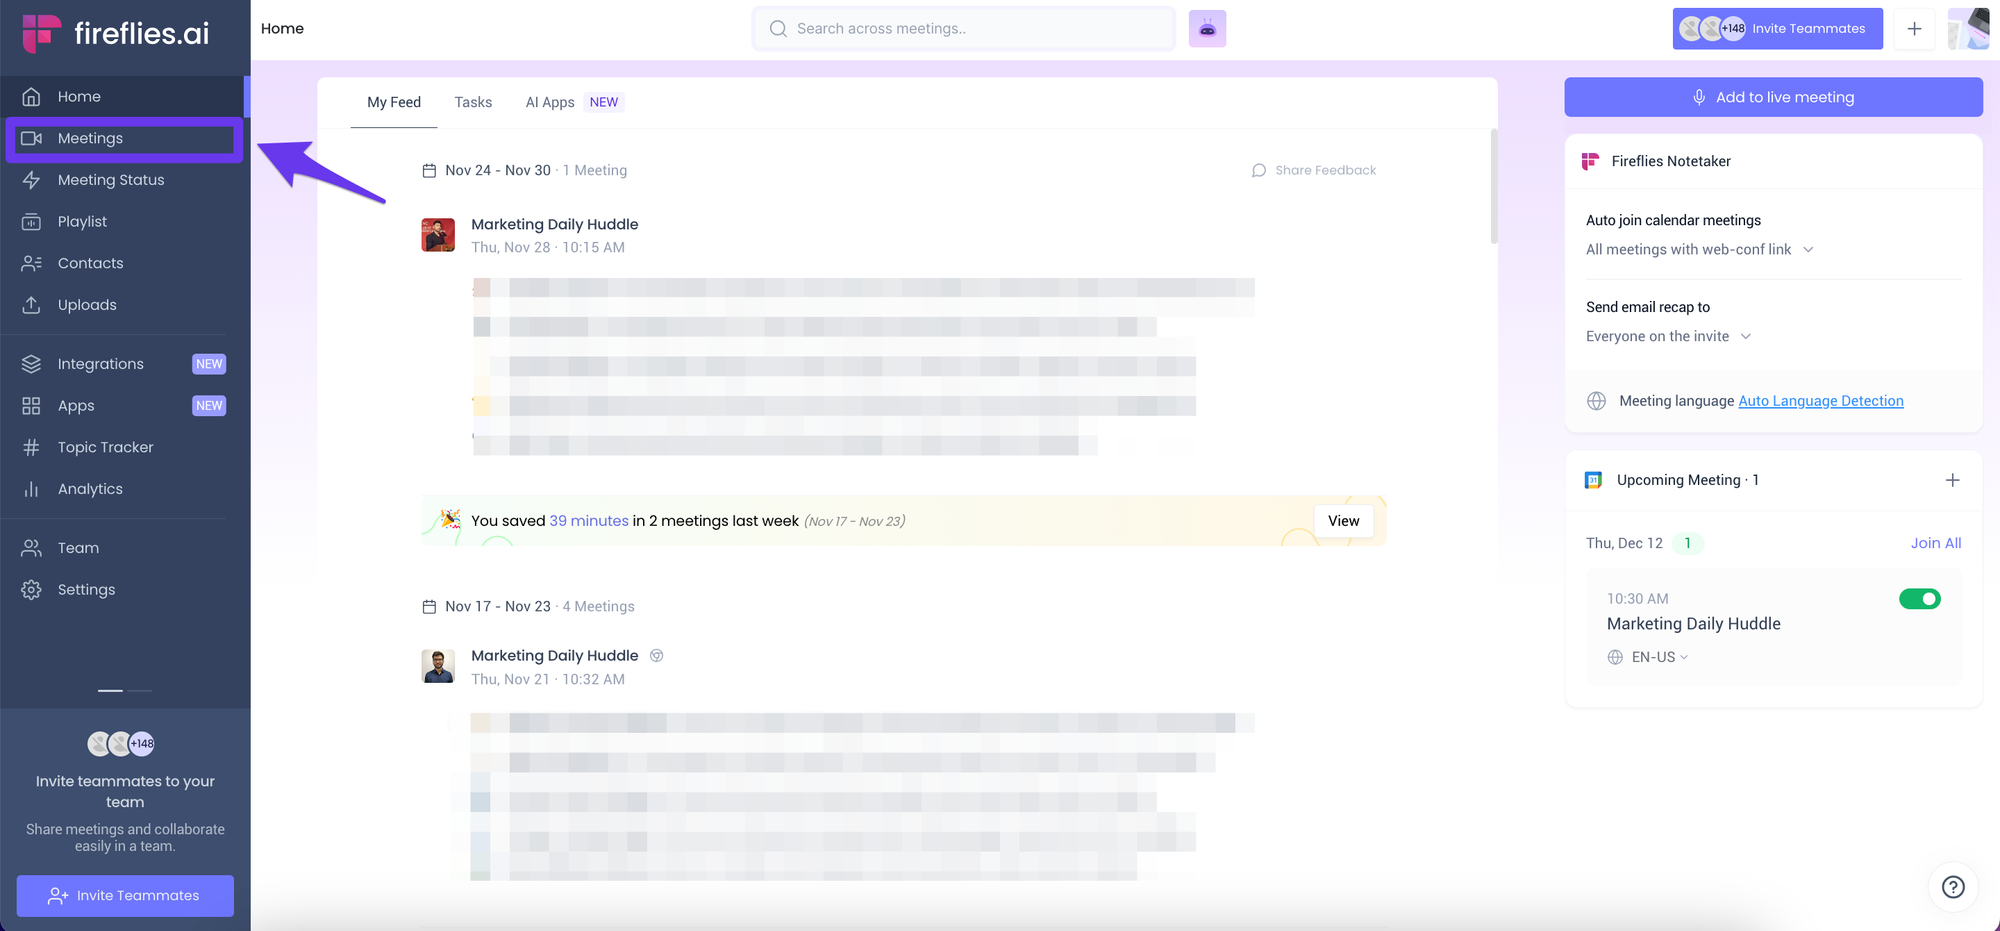This screenshot has height=931, width=2000.
Task: Click the privacy icon beside Nov 21 huddle
Action: pos(657,656)
